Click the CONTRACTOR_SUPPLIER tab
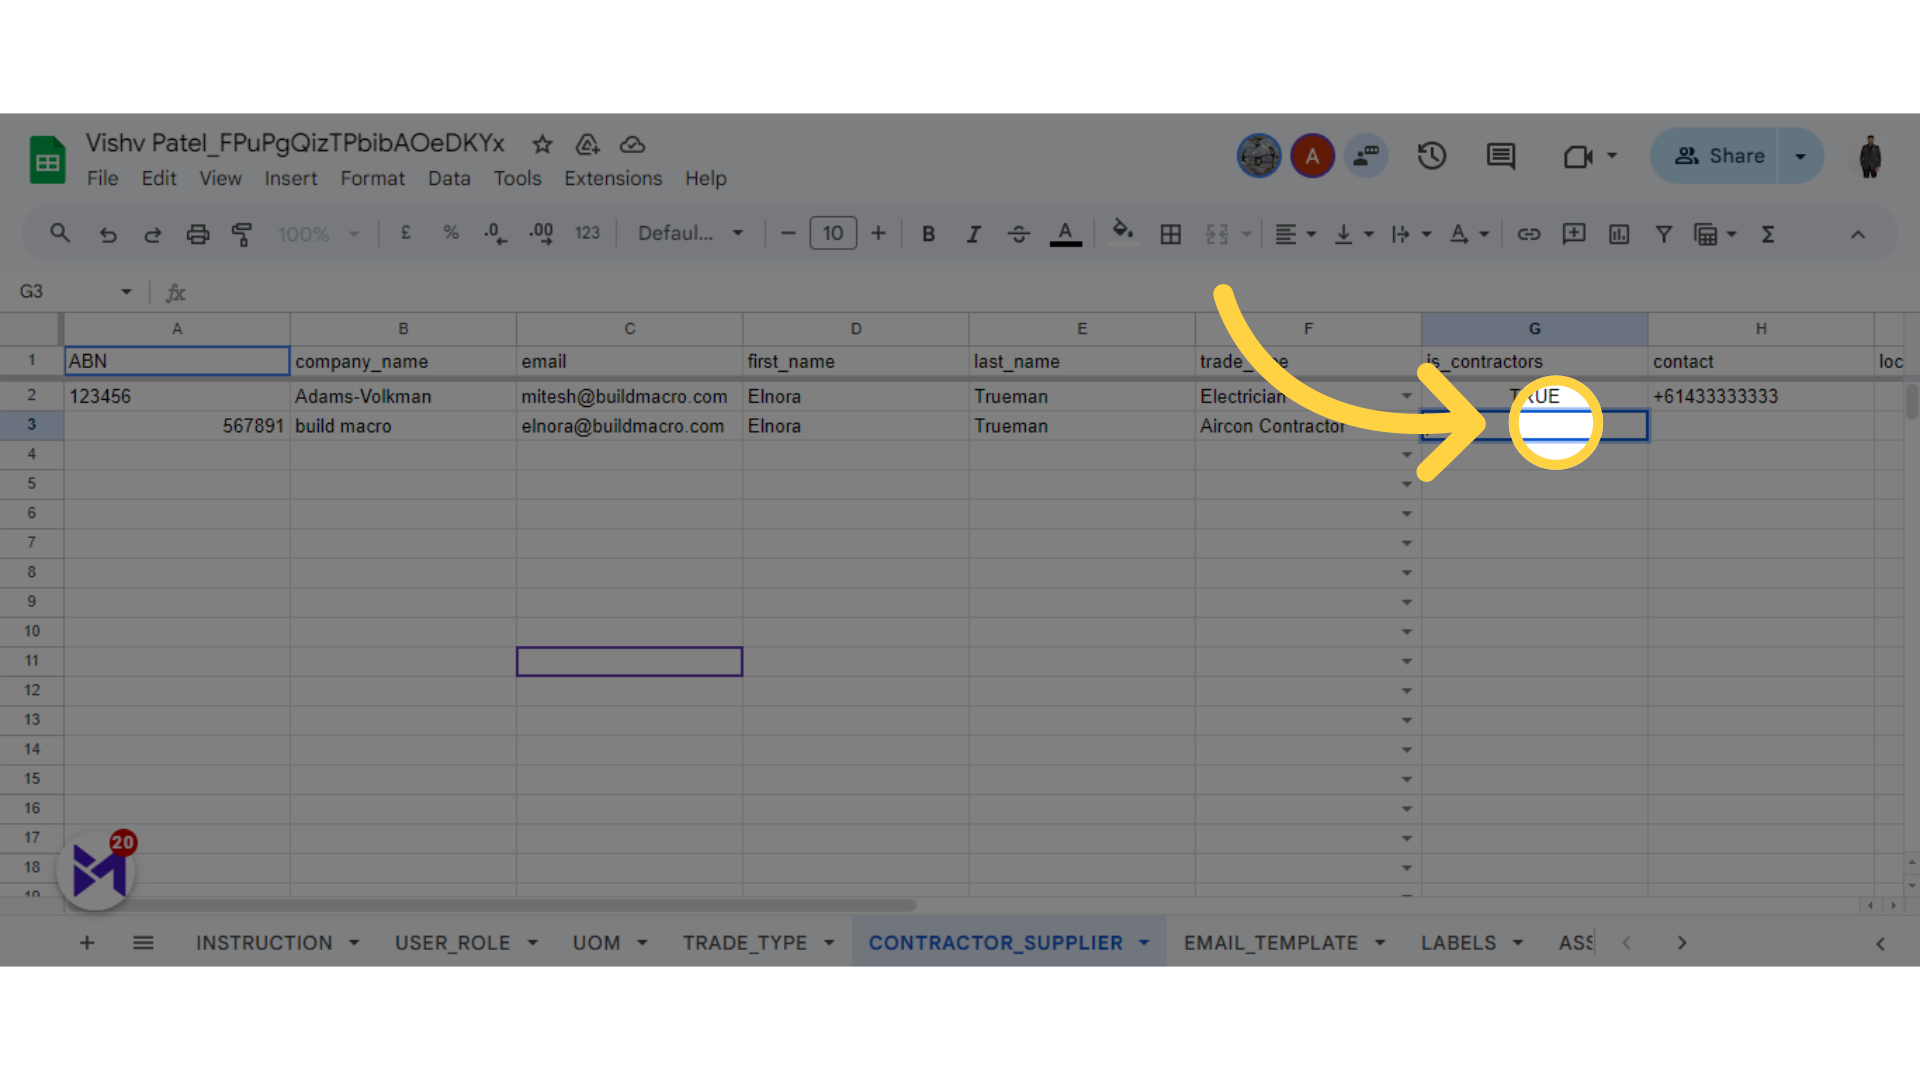Image resolution: width=1920 pixels, height=1080 pixels. pyautogui.click(x=997, y=942)
